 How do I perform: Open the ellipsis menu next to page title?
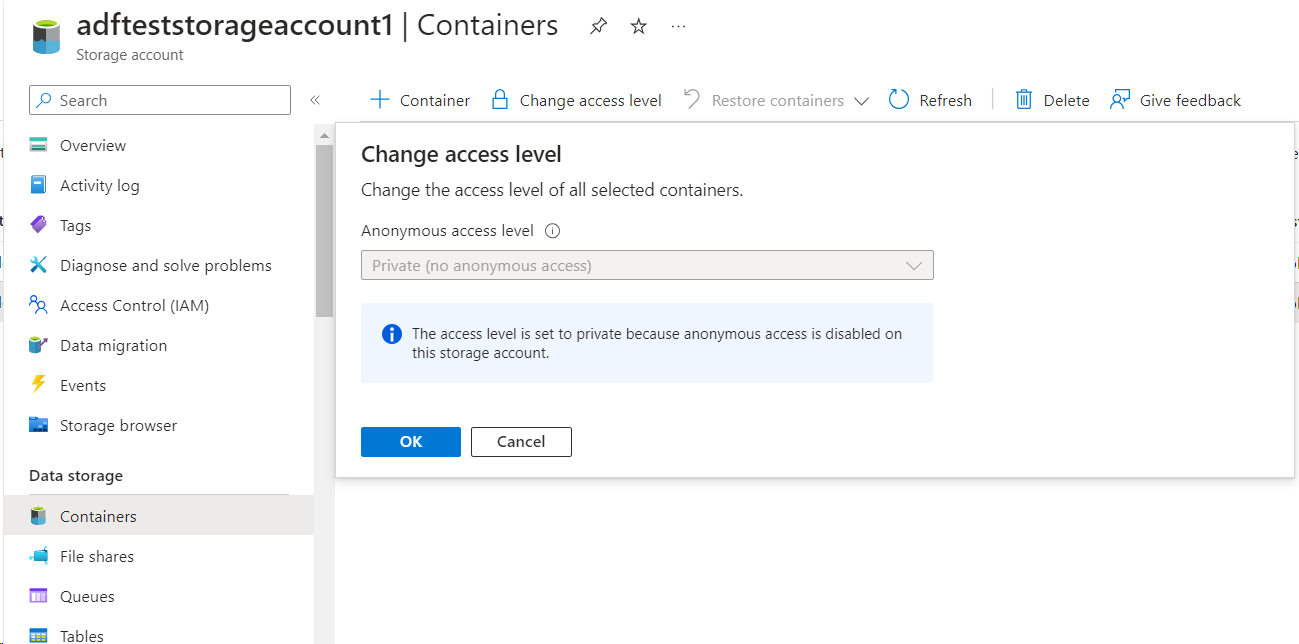click(678, 26)
